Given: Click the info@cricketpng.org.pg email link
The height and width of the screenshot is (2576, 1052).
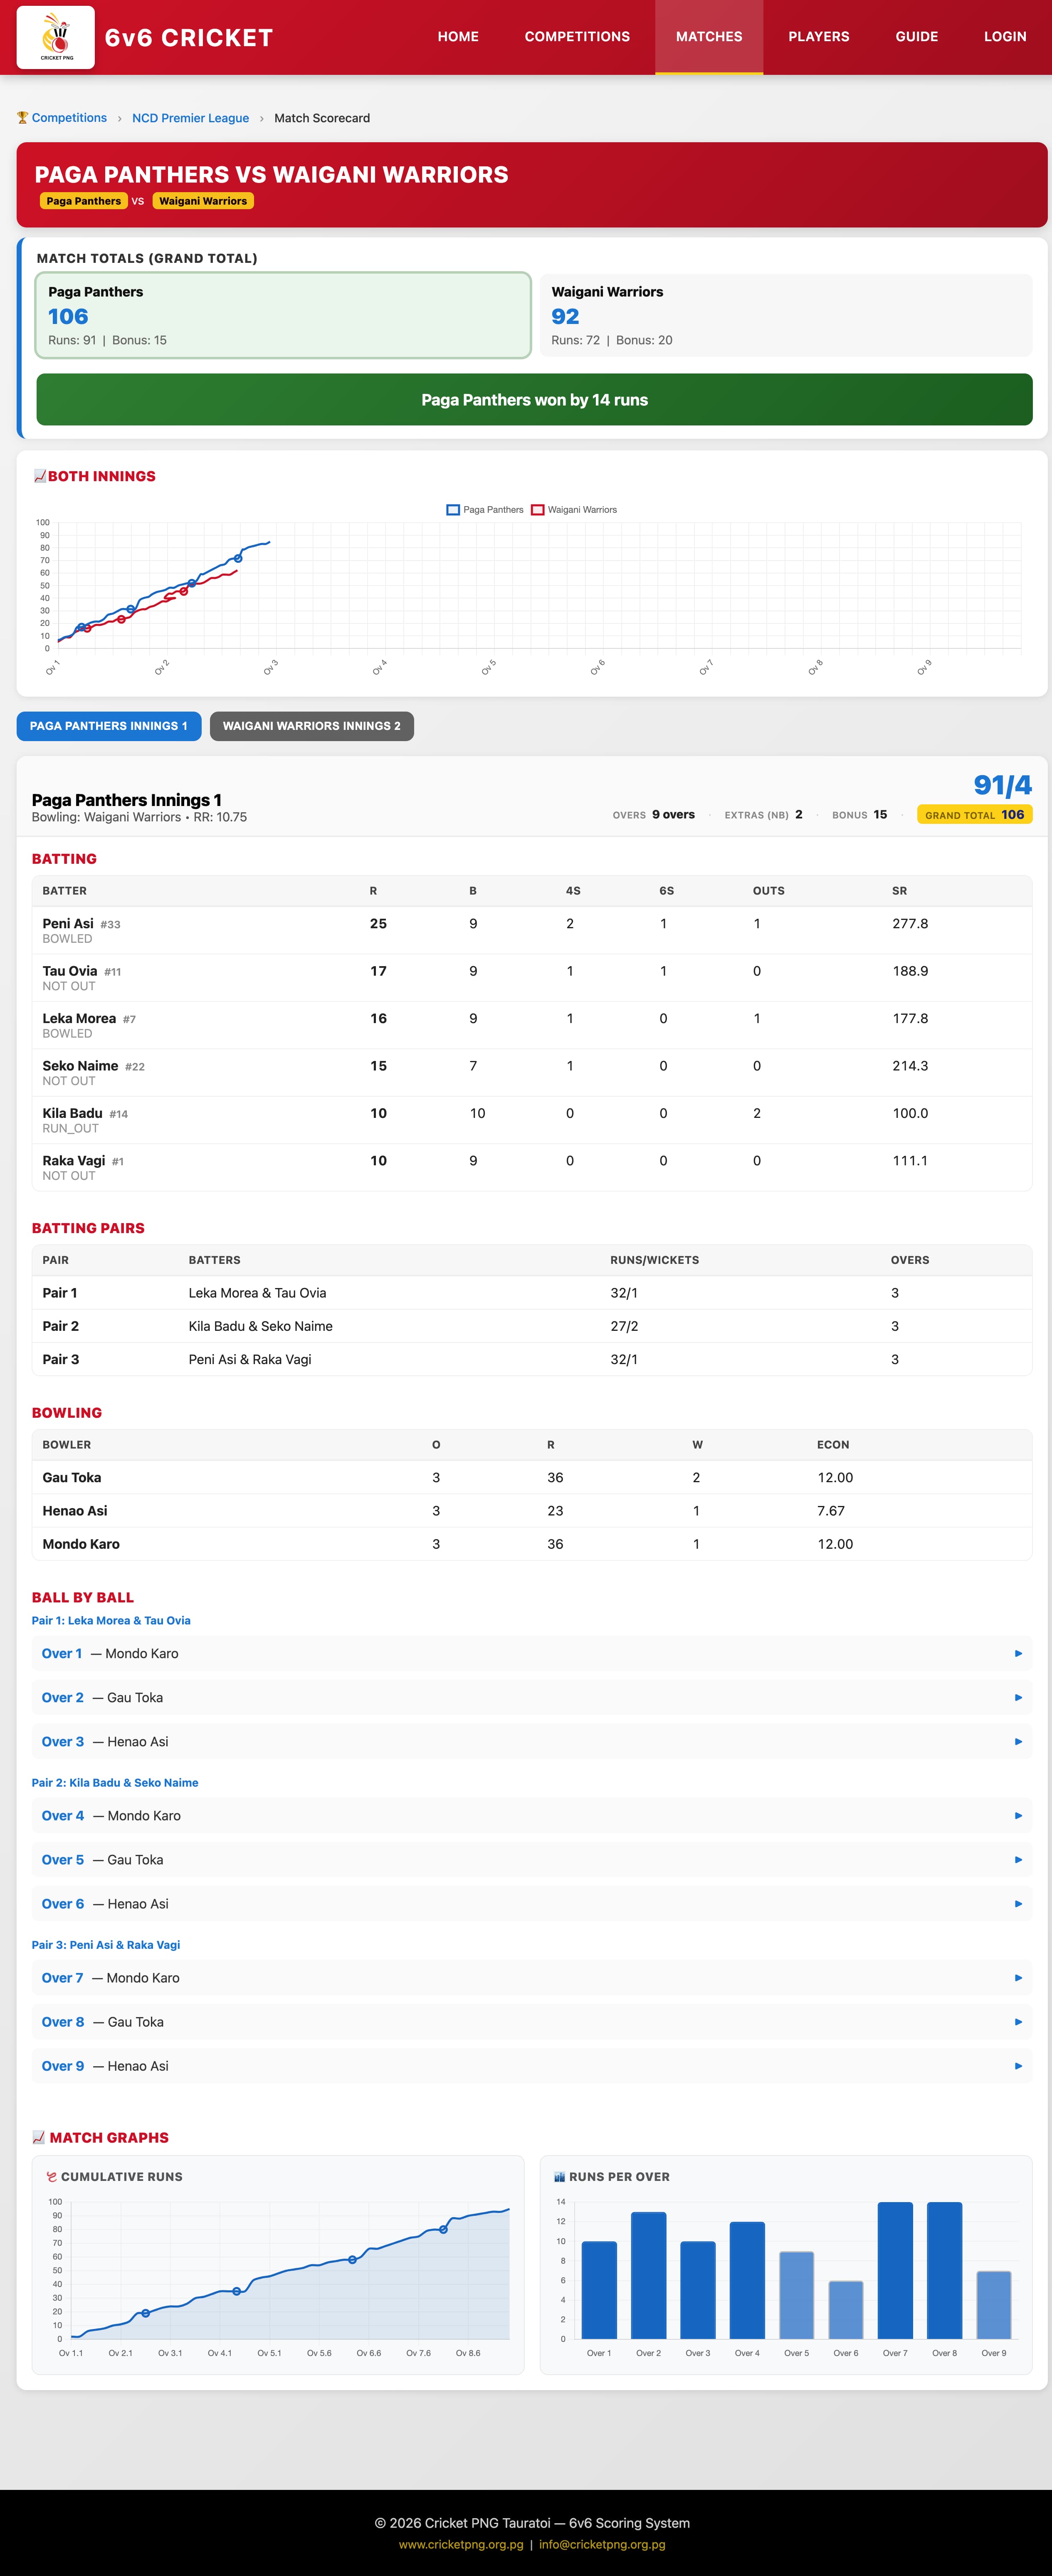Looking at the screenshot, I should [x=602, y=2544].
